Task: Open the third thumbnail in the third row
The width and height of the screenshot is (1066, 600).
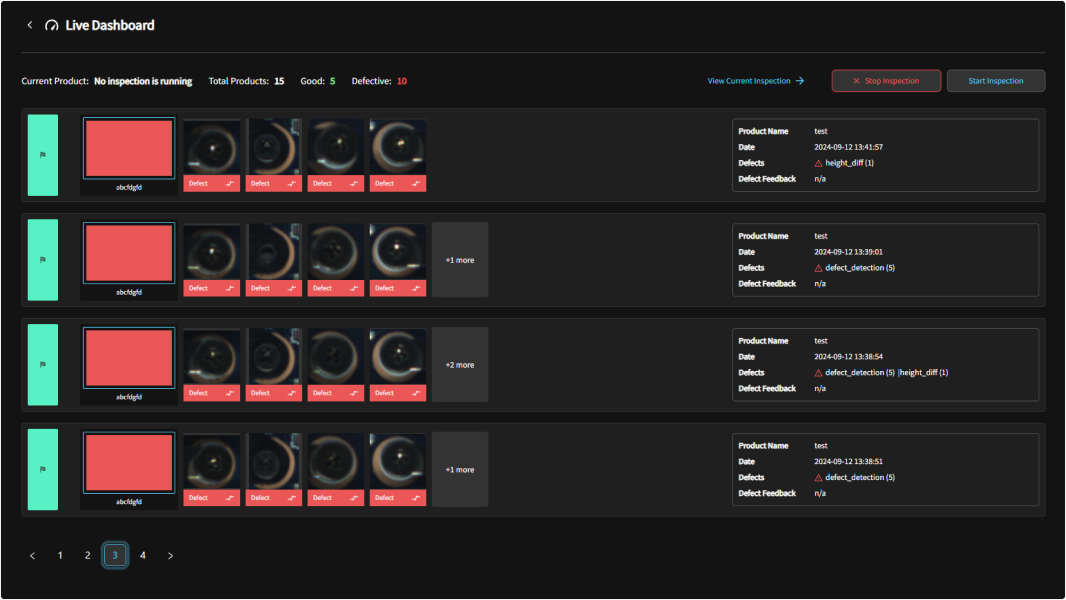Action: 336,356
